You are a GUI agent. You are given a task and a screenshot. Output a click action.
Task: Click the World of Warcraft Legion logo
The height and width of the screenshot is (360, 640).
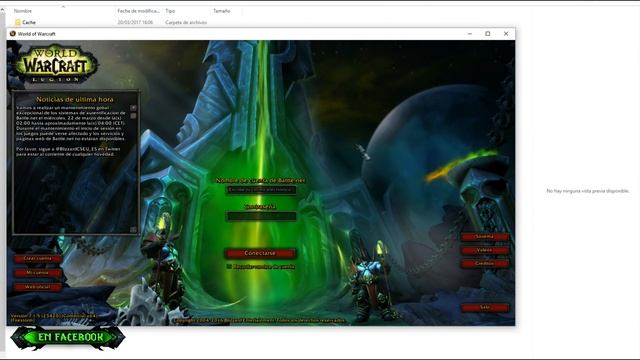(x=56, y=64)
